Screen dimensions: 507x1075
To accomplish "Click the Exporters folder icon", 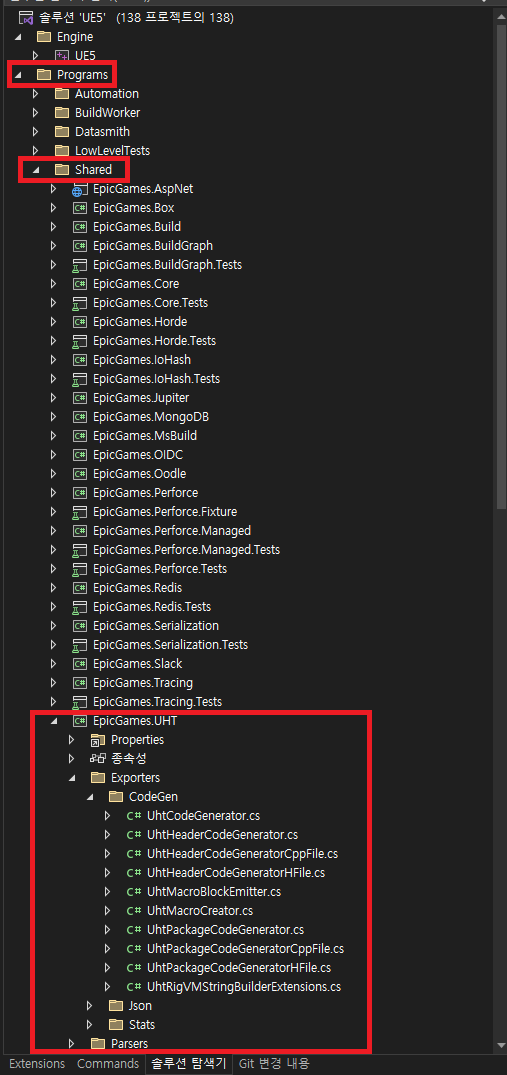I will tap(98, 777).
